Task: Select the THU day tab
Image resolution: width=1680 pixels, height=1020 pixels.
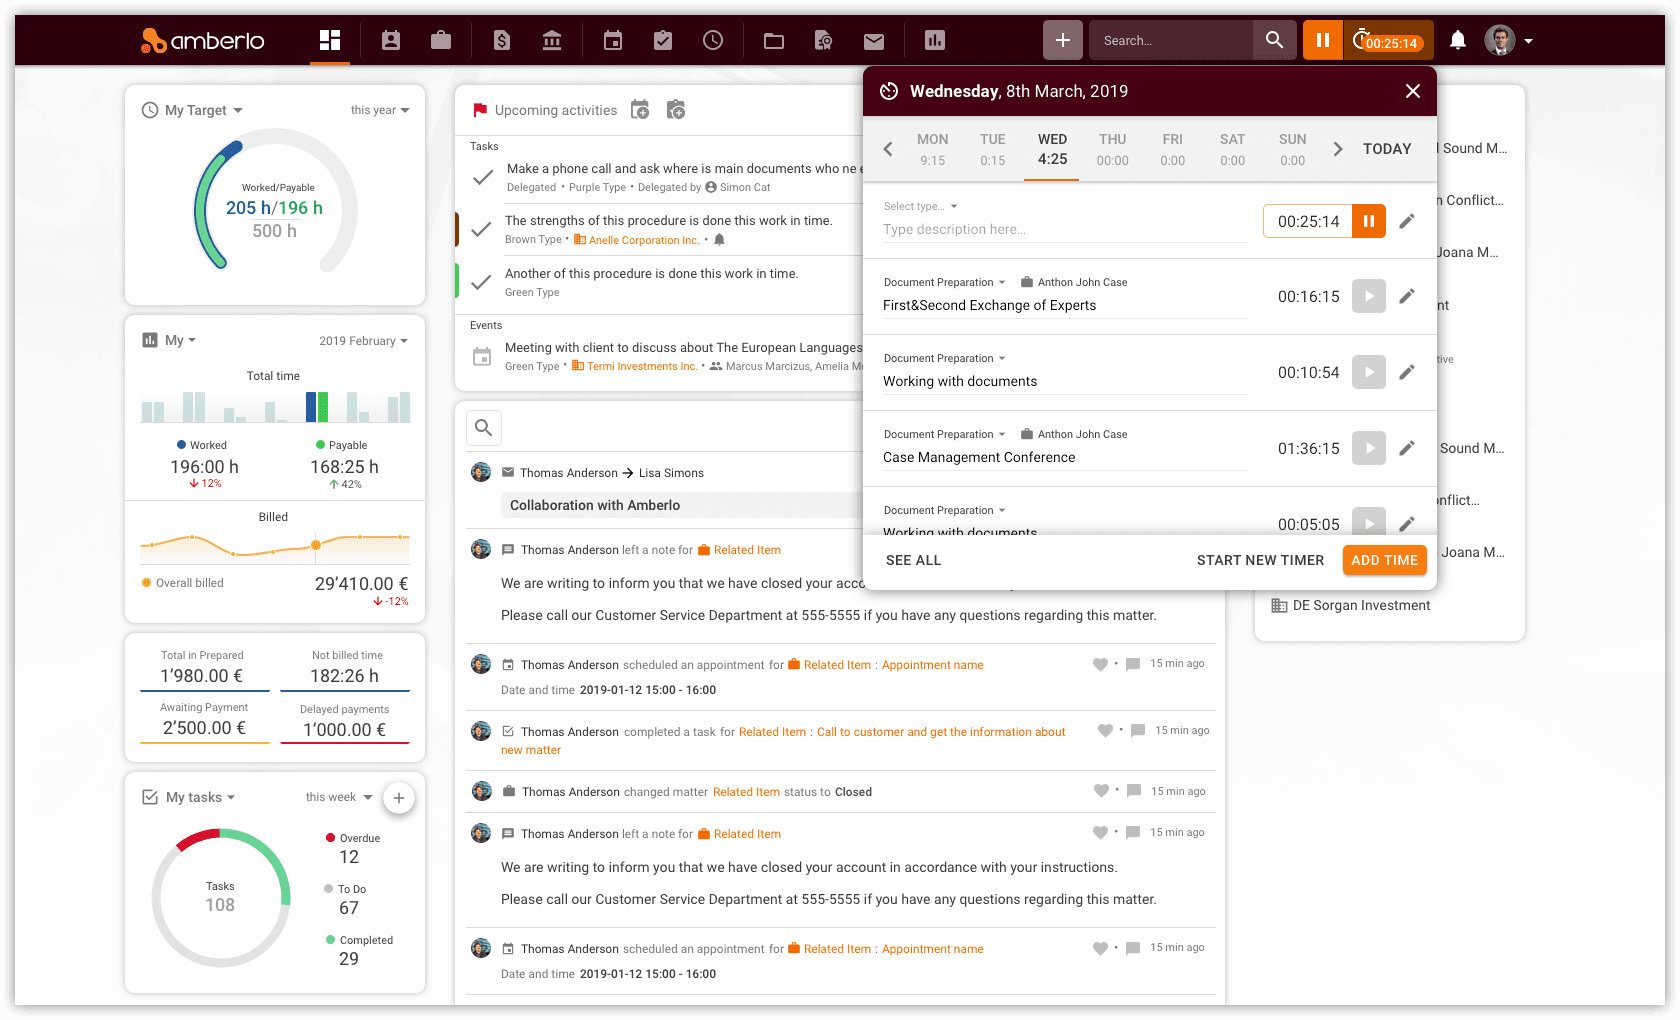Action: pos(1112,149)
